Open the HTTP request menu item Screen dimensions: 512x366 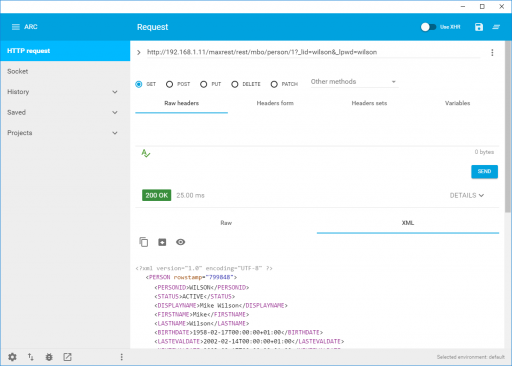click(x=65, y=51)
